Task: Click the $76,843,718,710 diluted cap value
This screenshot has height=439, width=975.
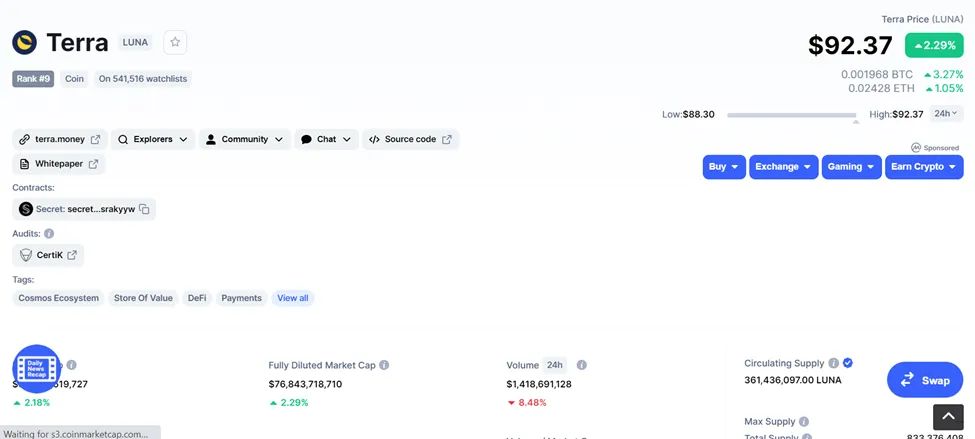Action: point(305,384)
